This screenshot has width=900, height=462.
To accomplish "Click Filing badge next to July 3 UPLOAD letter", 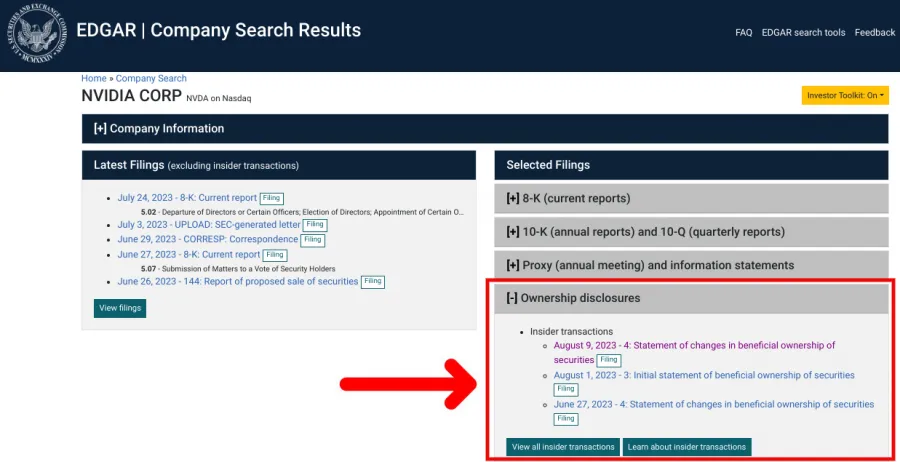I will click(315, 226).
